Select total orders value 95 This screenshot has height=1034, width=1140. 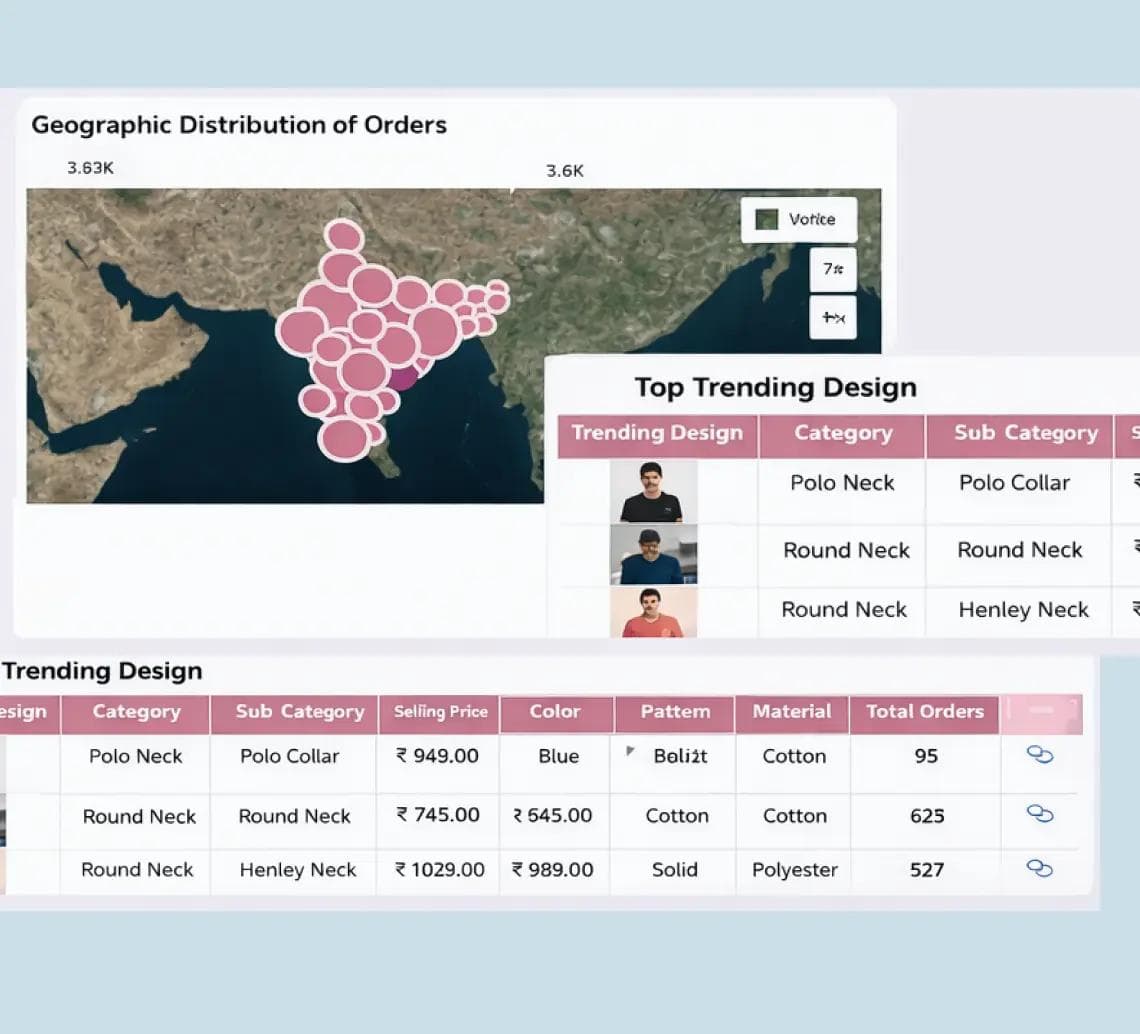[926, 756]
